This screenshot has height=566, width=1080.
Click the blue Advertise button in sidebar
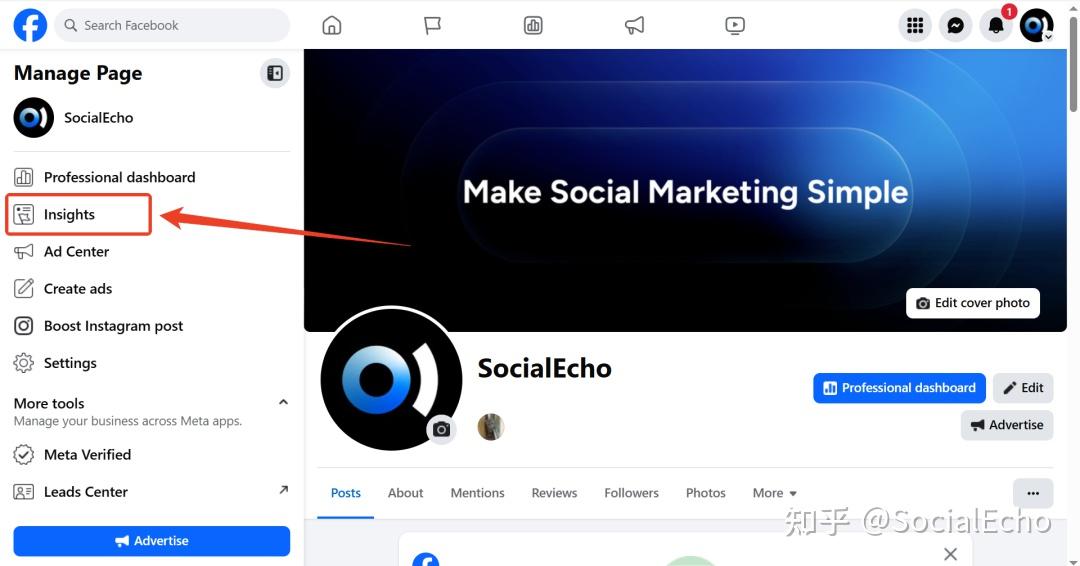(x=152, y=541)
